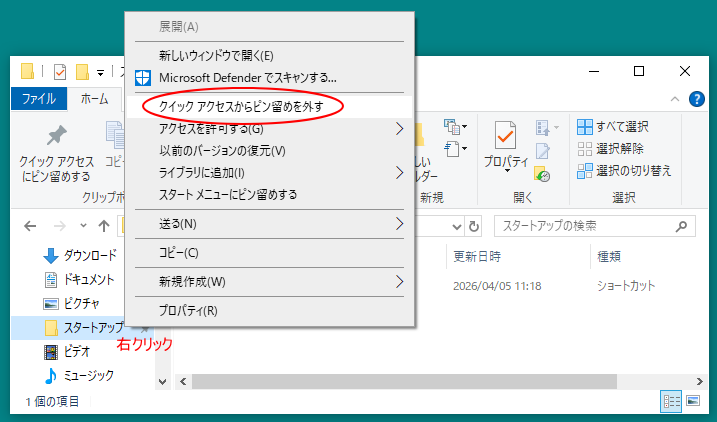Click the horizontal scrollbar left arrow
The width and height of the screenshot is (717, 422).
[x=183, y=381]
